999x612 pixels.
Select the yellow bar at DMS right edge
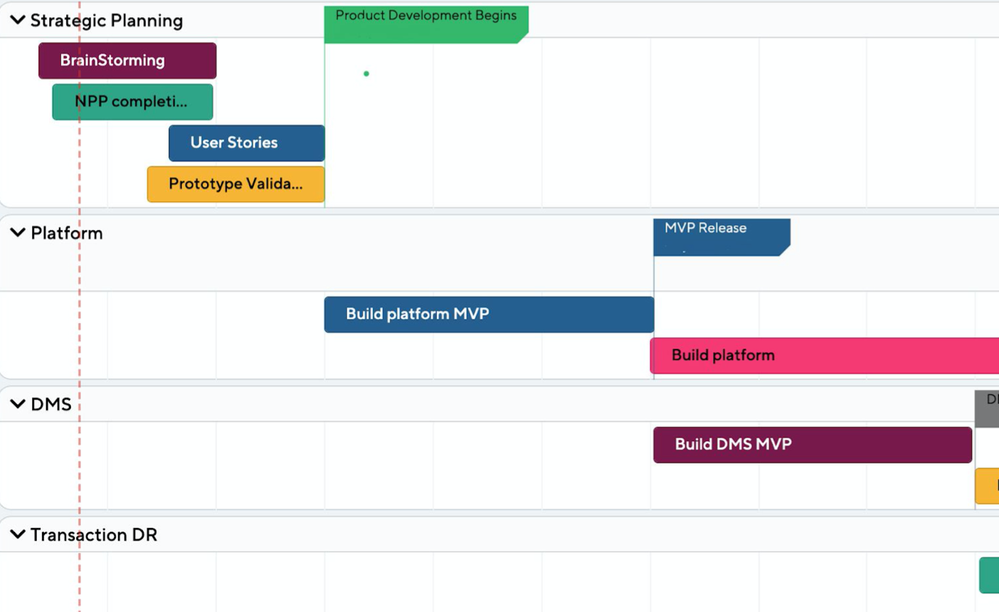(987, 486)
